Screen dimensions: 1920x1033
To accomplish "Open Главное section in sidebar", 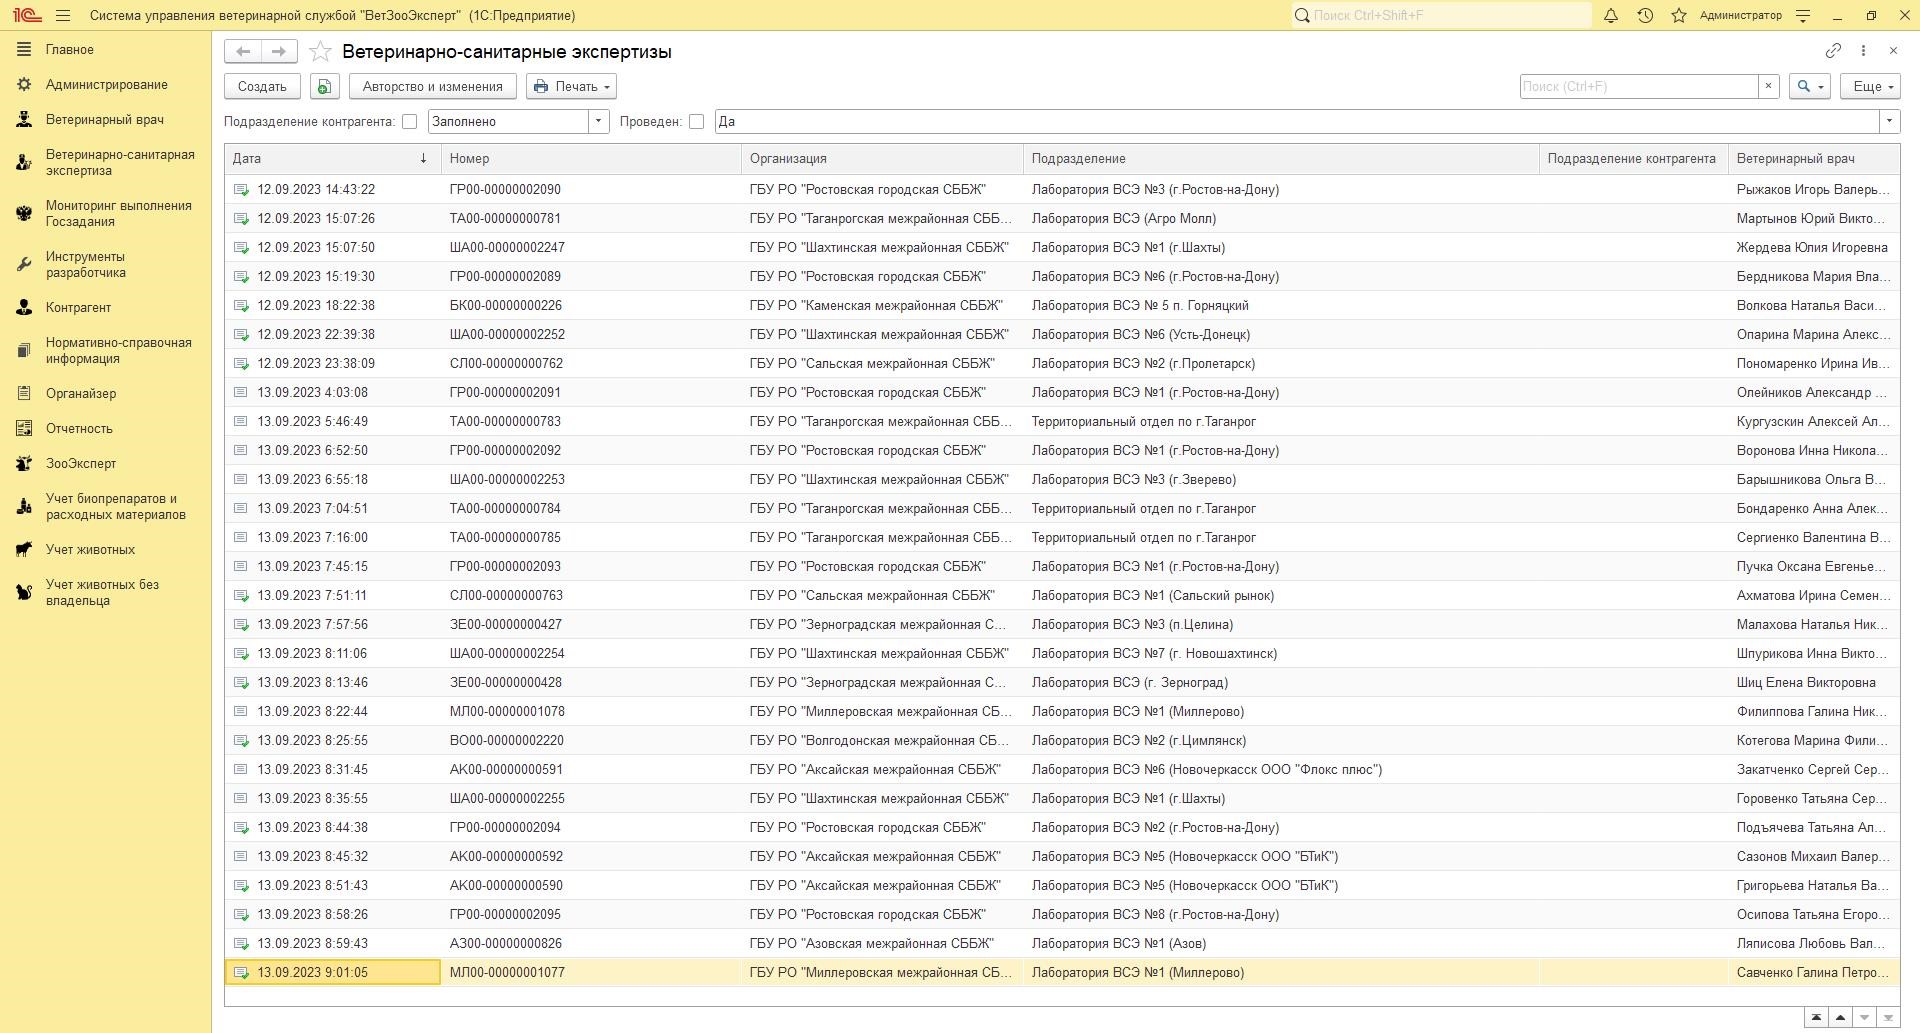I will [70, 49].
